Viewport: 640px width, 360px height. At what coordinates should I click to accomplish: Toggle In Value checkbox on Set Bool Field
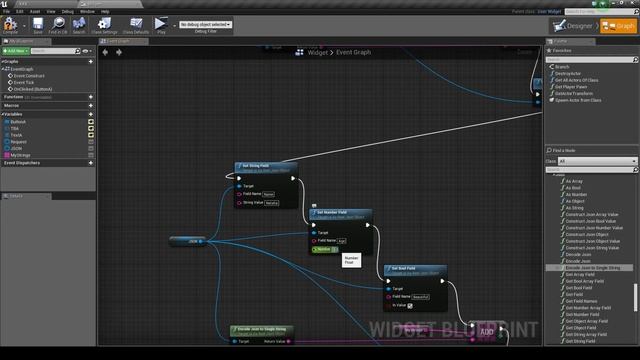pyautogui.click(x=410, y=305)
